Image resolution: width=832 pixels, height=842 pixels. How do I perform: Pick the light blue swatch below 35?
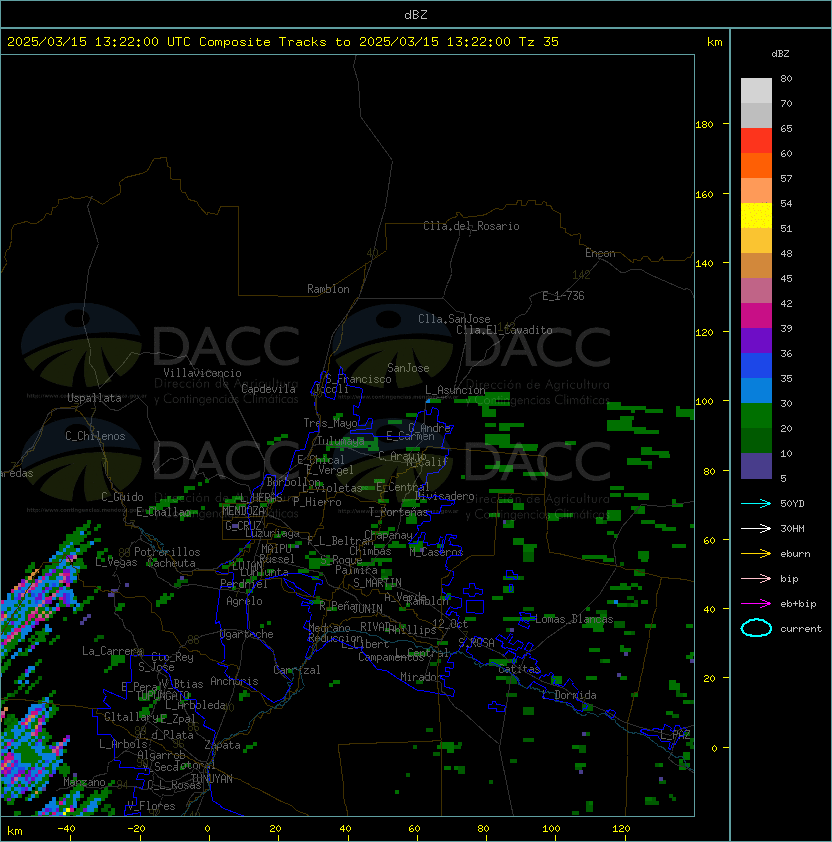756,390
